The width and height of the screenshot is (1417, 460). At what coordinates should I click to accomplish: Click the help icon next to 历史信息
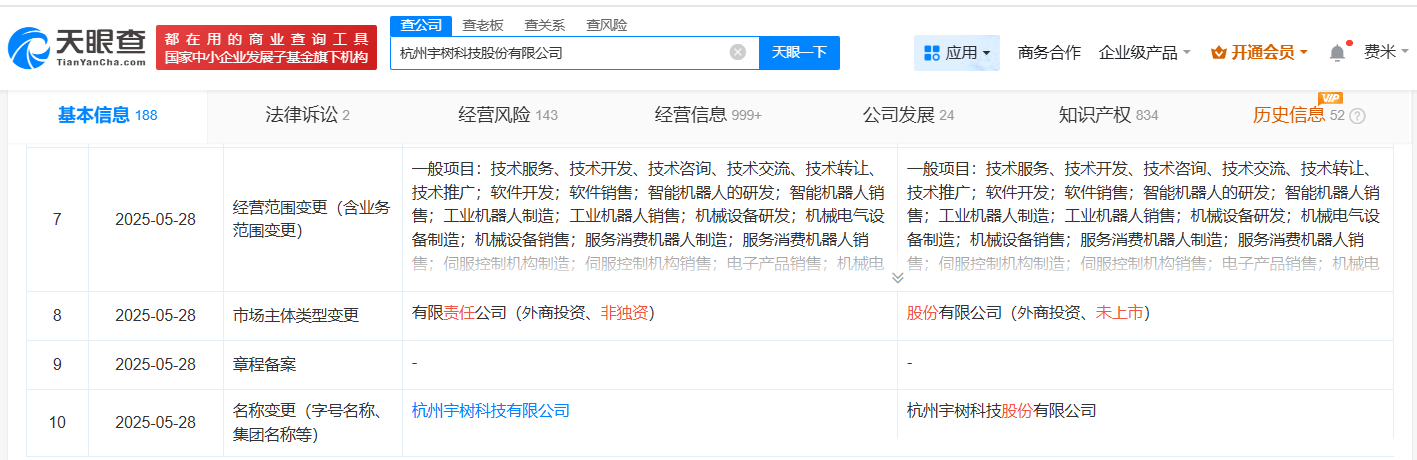pyautogui.click(x=1357, y=116)
